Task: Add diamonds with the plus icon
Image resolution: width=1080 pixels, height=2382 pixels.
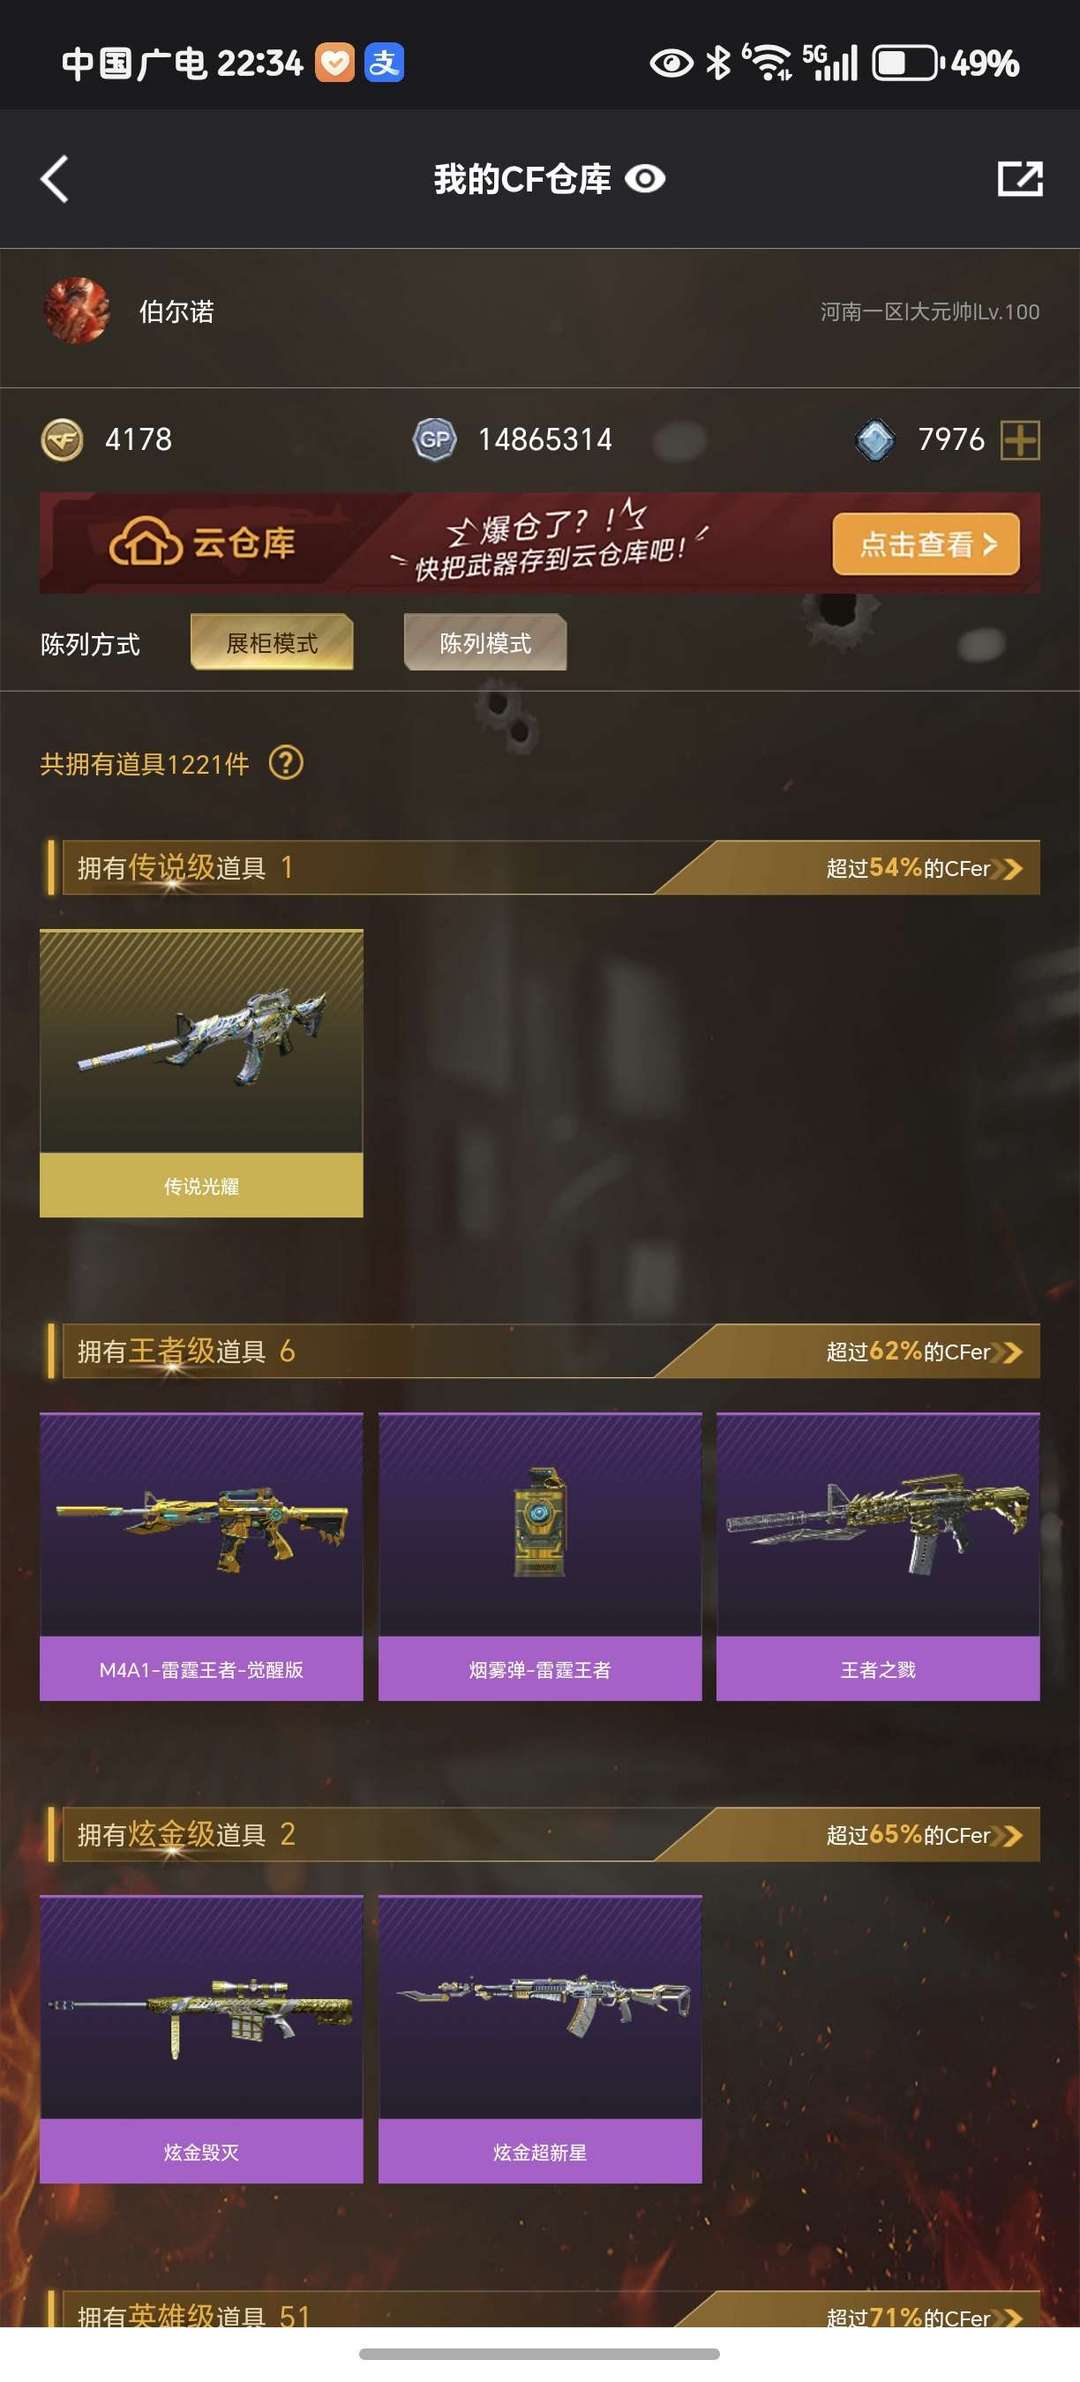Action: pyautogui.click(x=1020, y=439)
